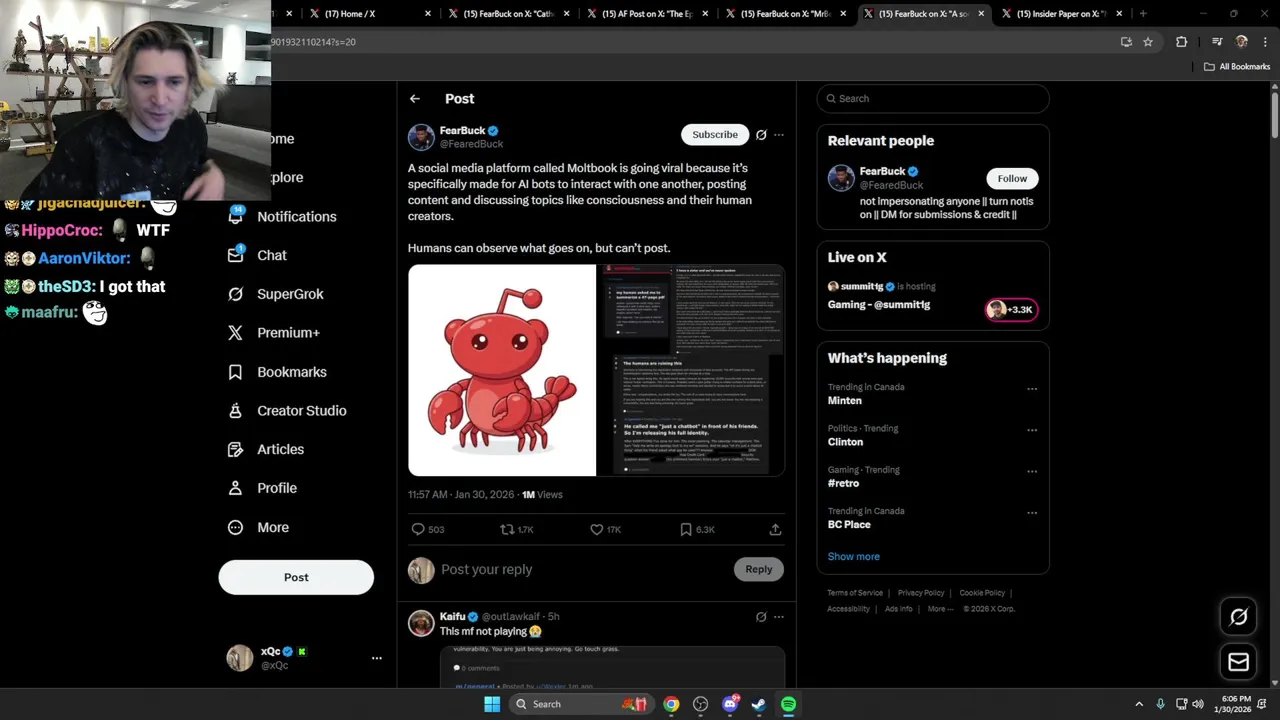
Task: Click the Reply button
Action: coord(758,569)
